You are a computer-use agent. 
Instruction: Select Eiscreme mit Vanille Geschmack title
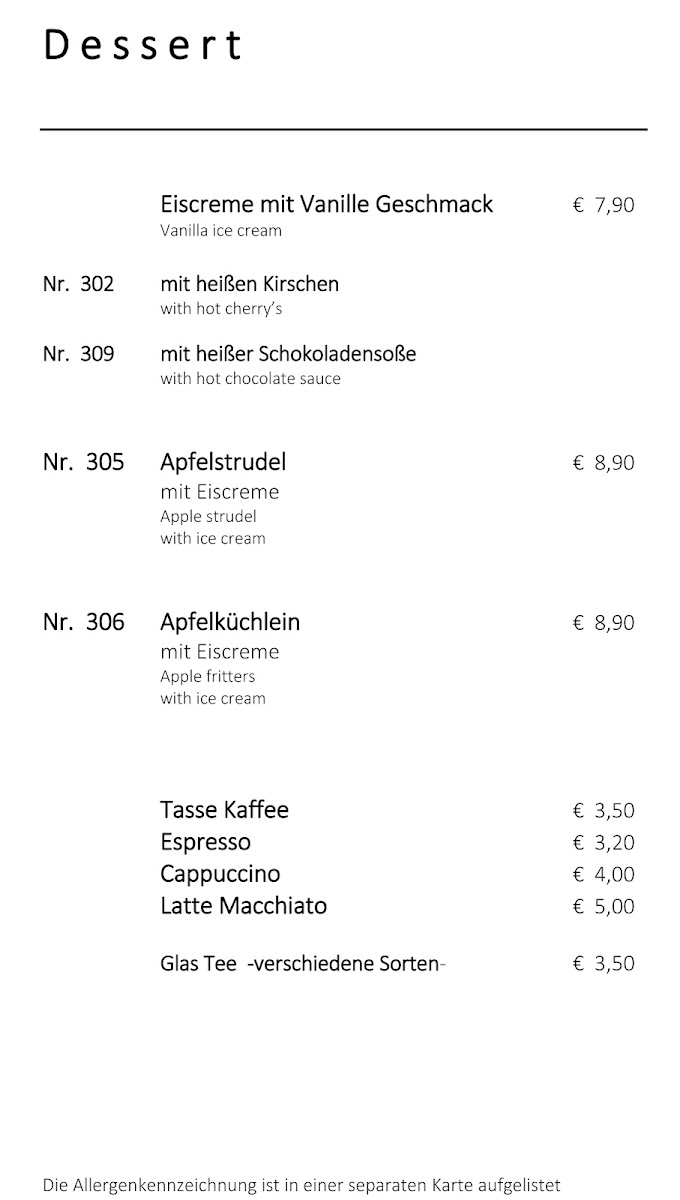click(x=326, y=205)
